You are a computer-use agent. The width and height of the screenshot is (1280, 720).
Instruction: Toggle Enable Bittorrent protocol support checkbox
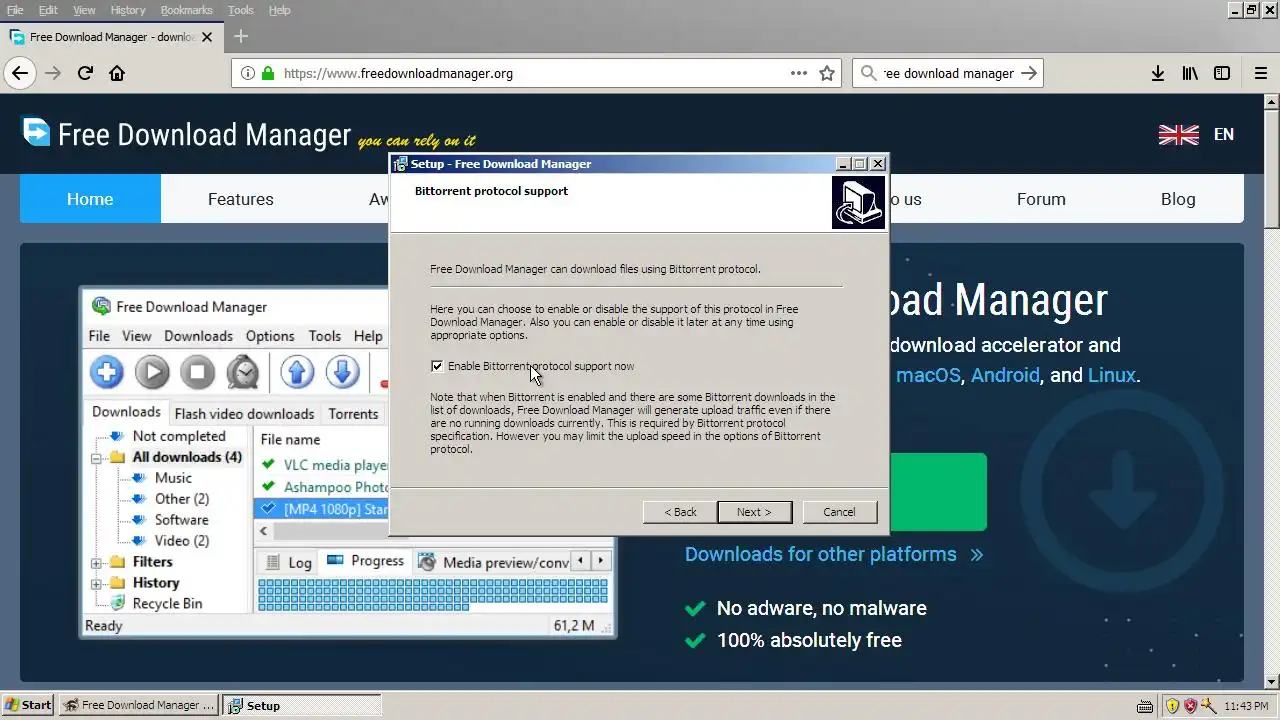pos(437,366)
